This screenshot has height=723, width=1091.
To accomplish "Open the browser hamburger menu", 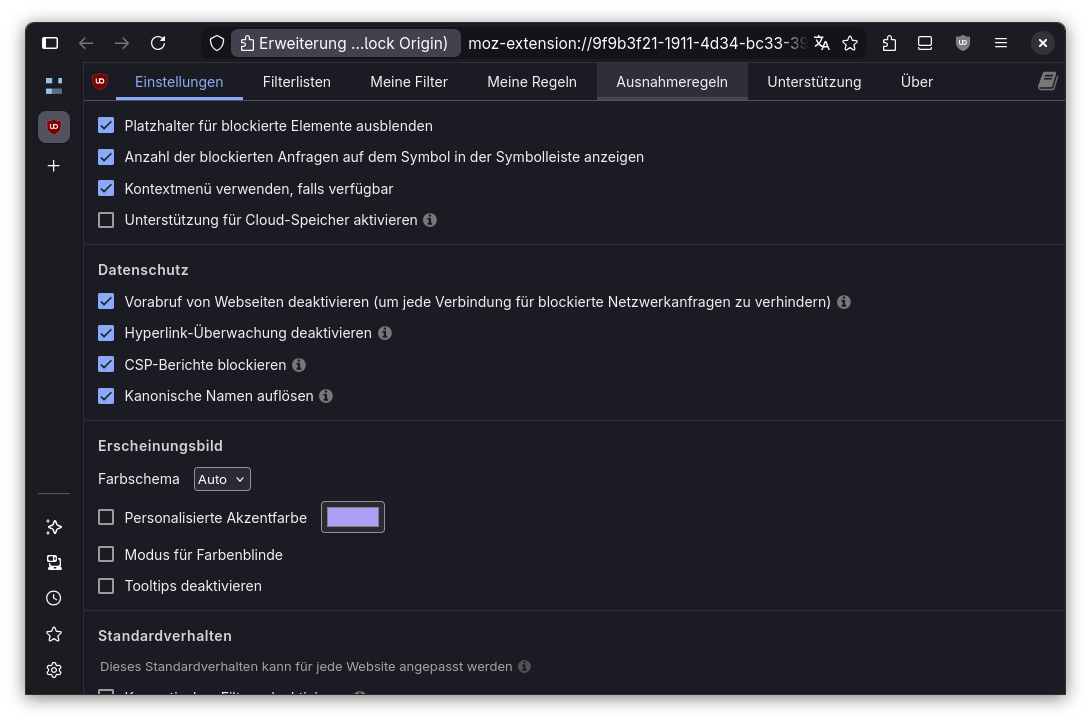I will (x=1001, y=43).
